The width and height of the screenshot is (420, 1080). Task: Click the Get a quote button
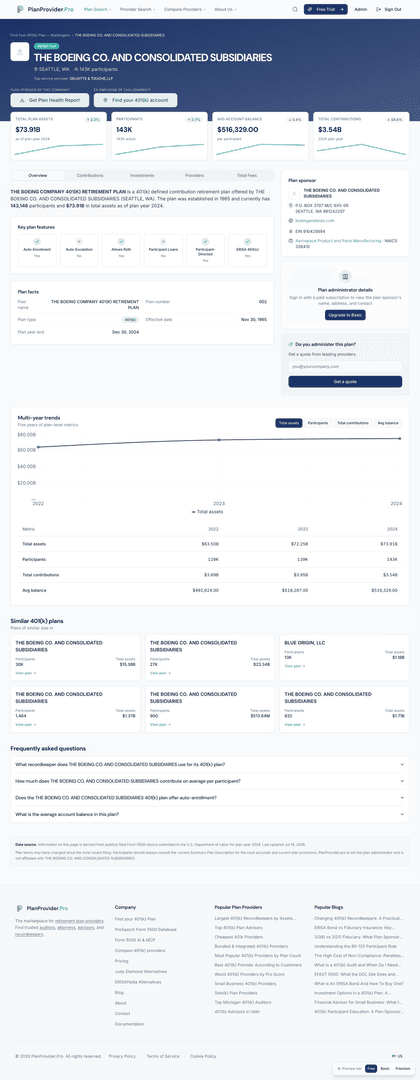345,382
